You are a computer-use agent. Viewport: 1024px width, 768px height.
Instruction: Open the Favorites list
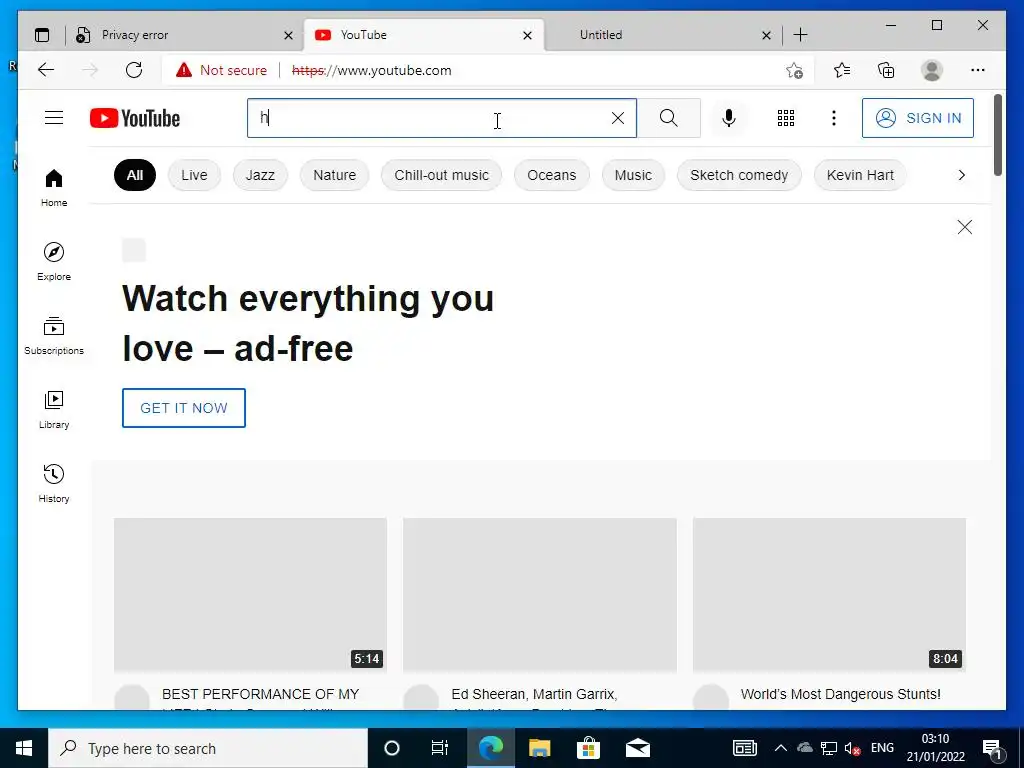842,70
